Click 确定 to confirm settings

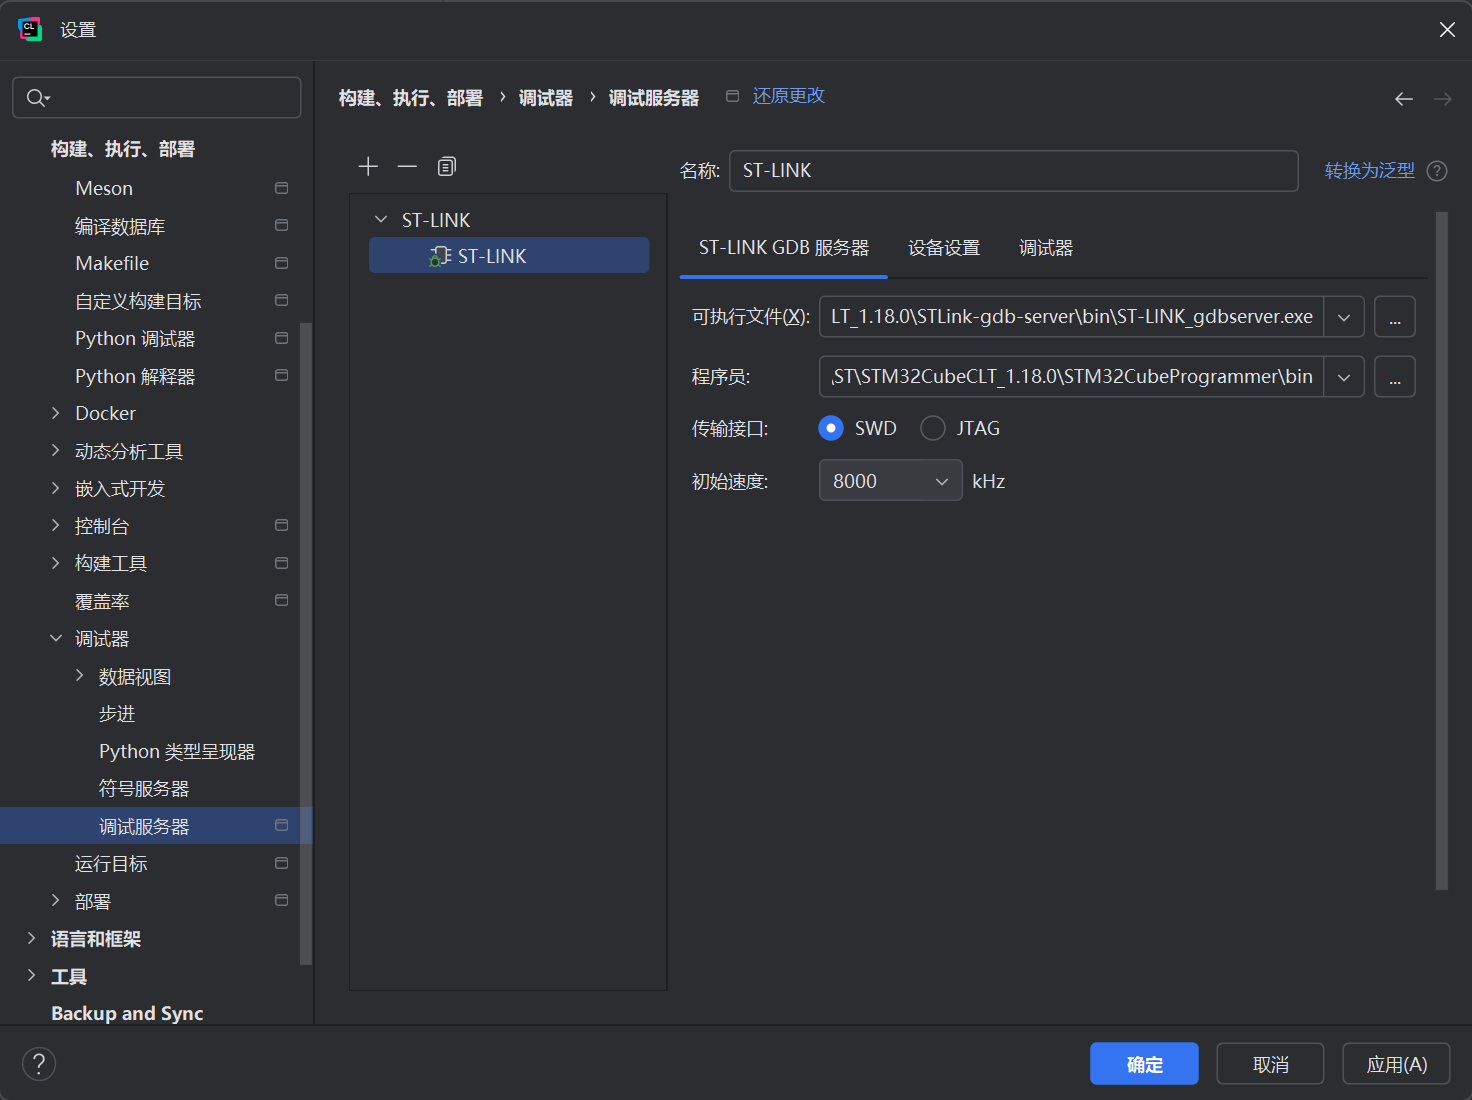coord(1144,1064)
